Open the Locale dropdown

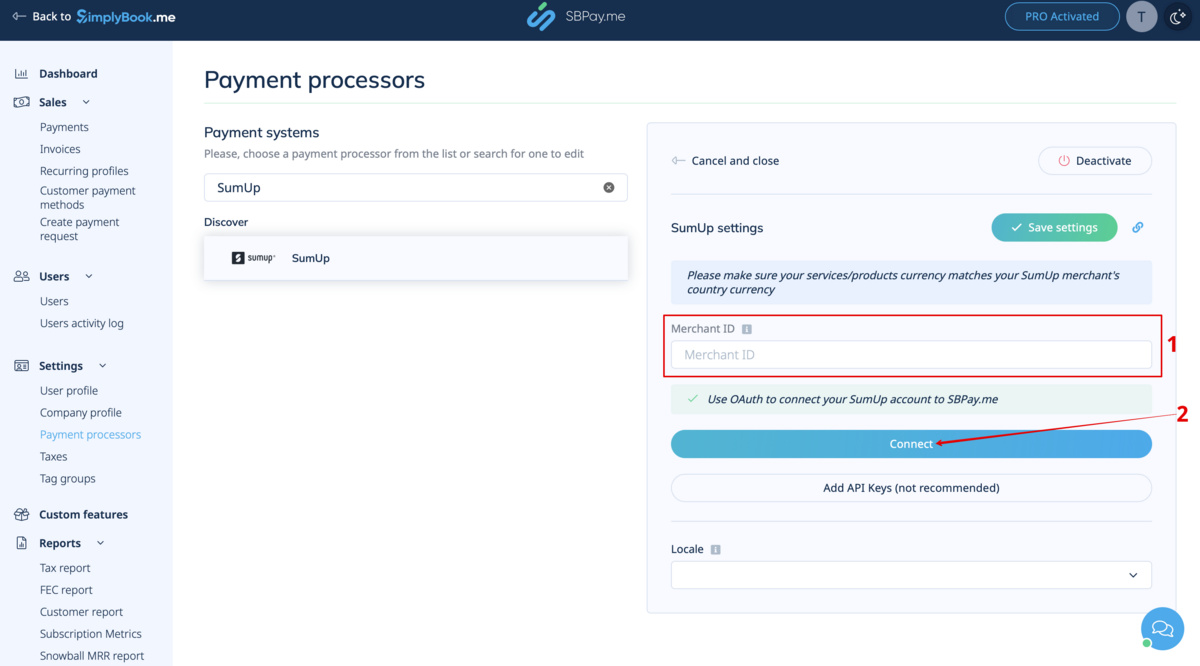coord(910,575)
